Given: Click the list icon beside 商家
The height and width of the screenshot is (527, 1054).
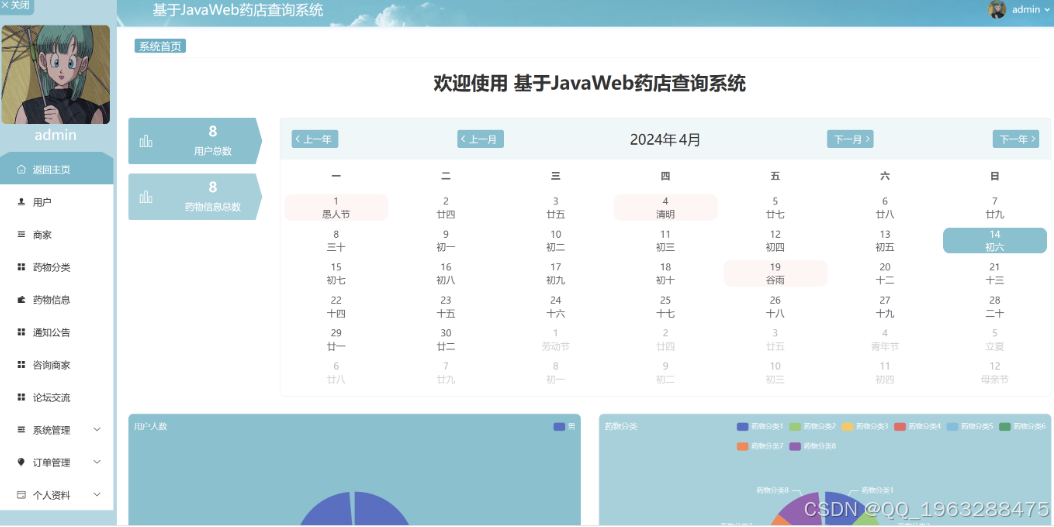Looking at the screenshot, I should 21,235.
